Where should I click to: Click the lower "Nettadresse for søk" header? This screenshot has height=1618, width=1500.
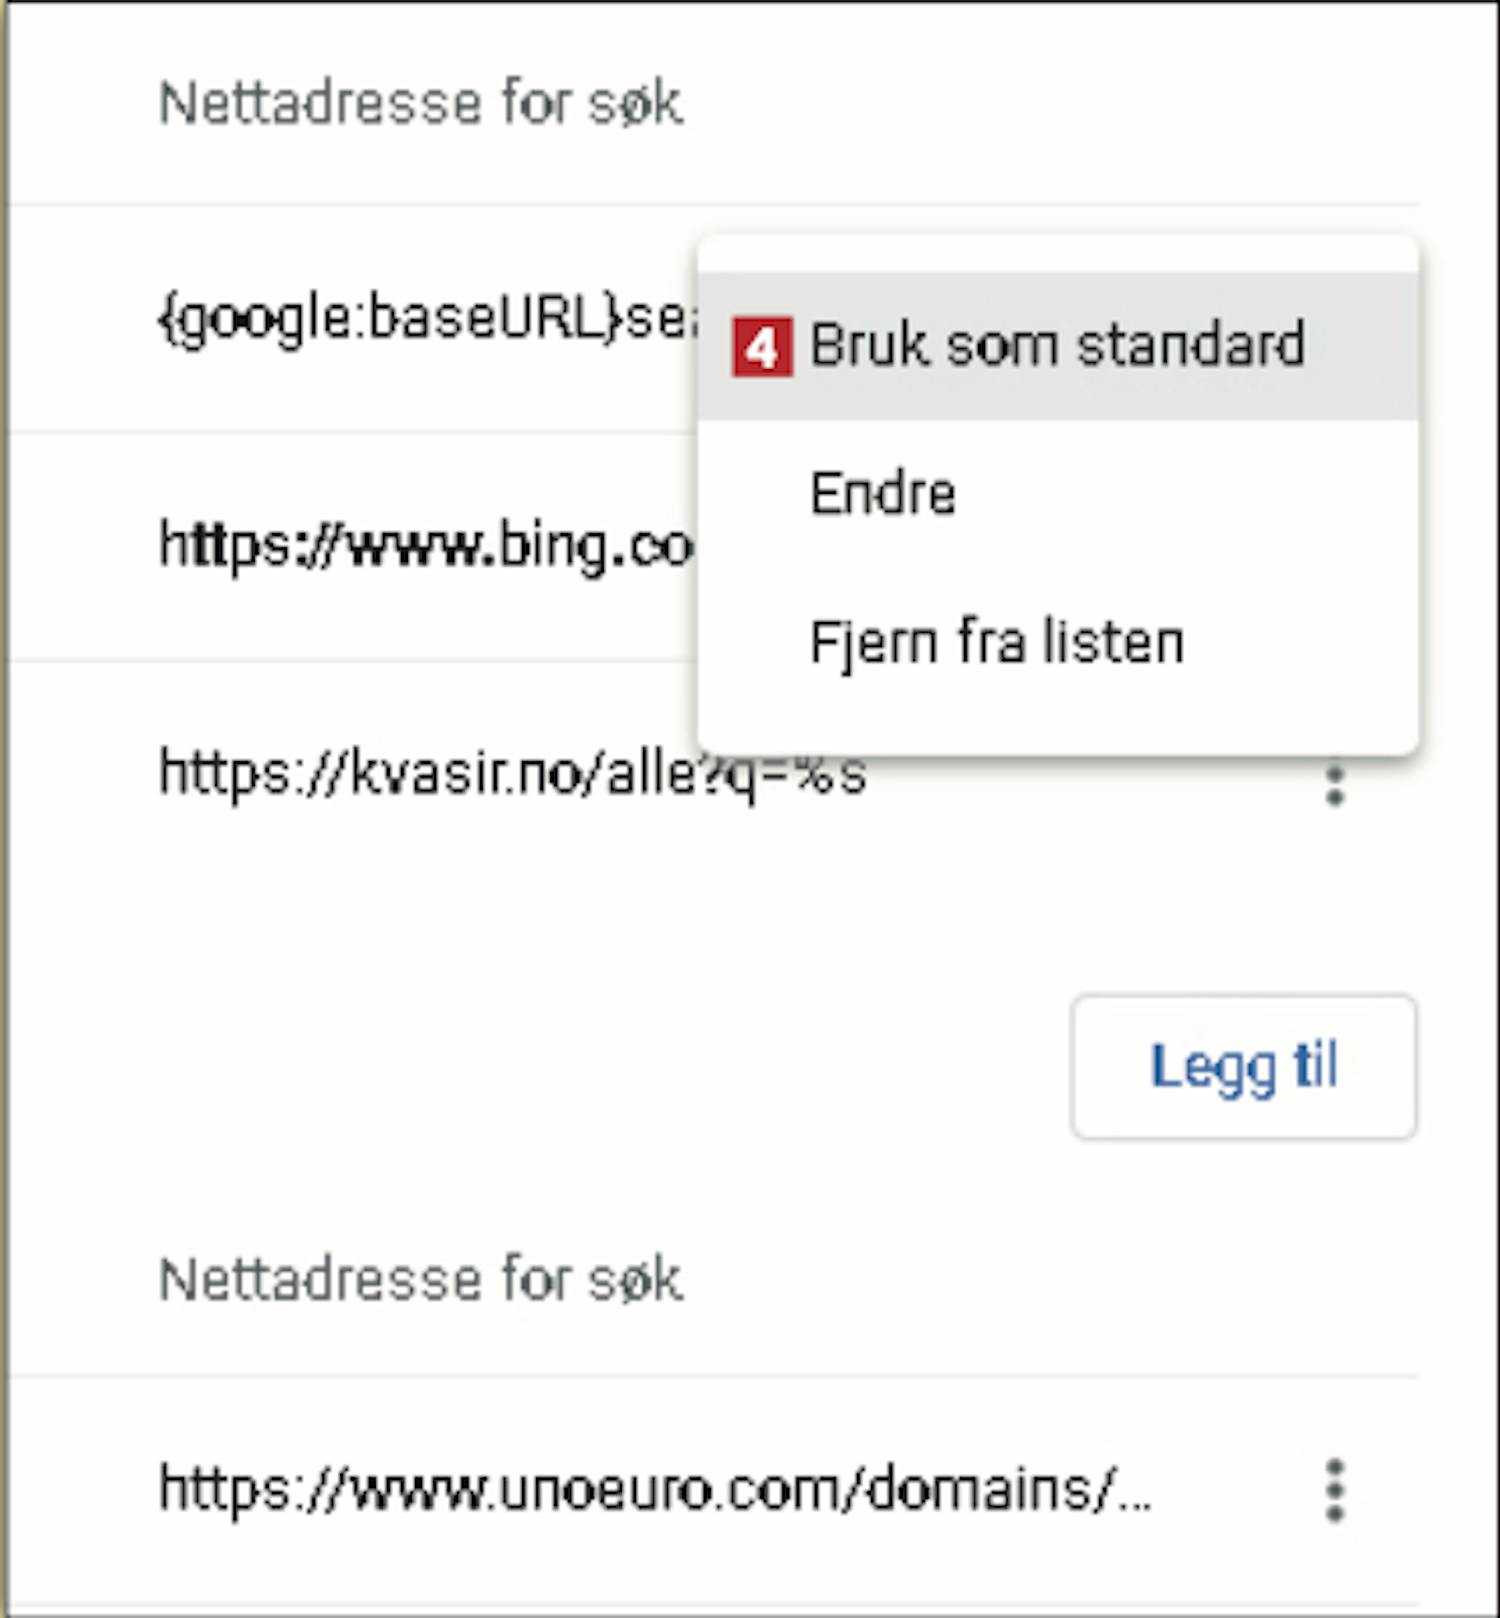point(421,1279)
